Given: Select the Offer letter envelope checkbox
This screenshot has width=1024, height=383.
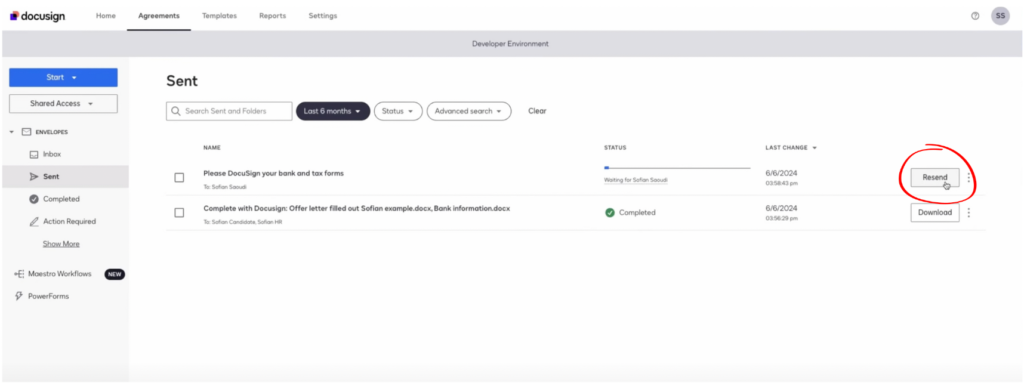Looking at the screenshot, I should [x=179, y=212].
